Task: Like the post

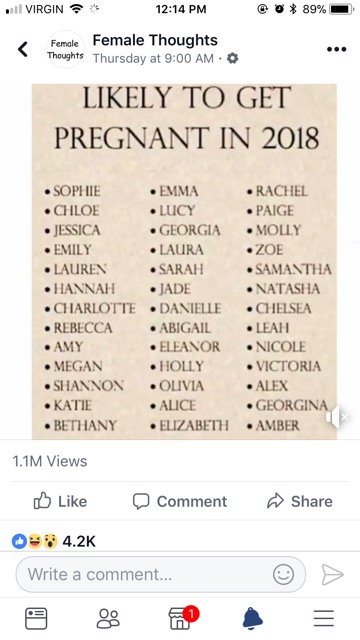Action: (x=60, y=501)
